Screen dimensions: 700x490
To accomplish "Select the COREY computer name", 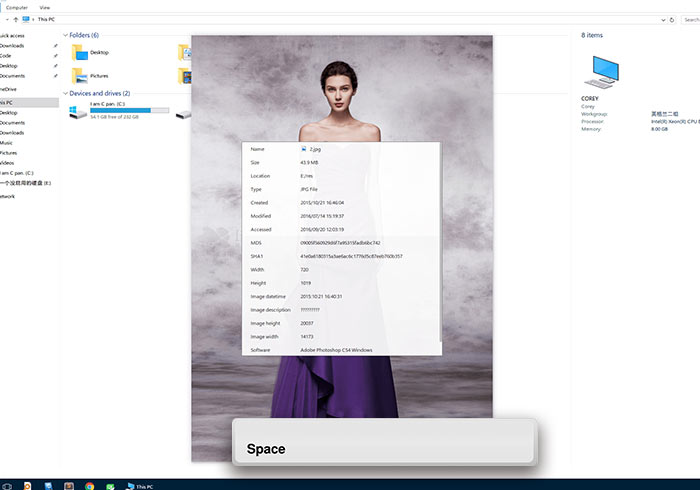I will click(590, 98).
